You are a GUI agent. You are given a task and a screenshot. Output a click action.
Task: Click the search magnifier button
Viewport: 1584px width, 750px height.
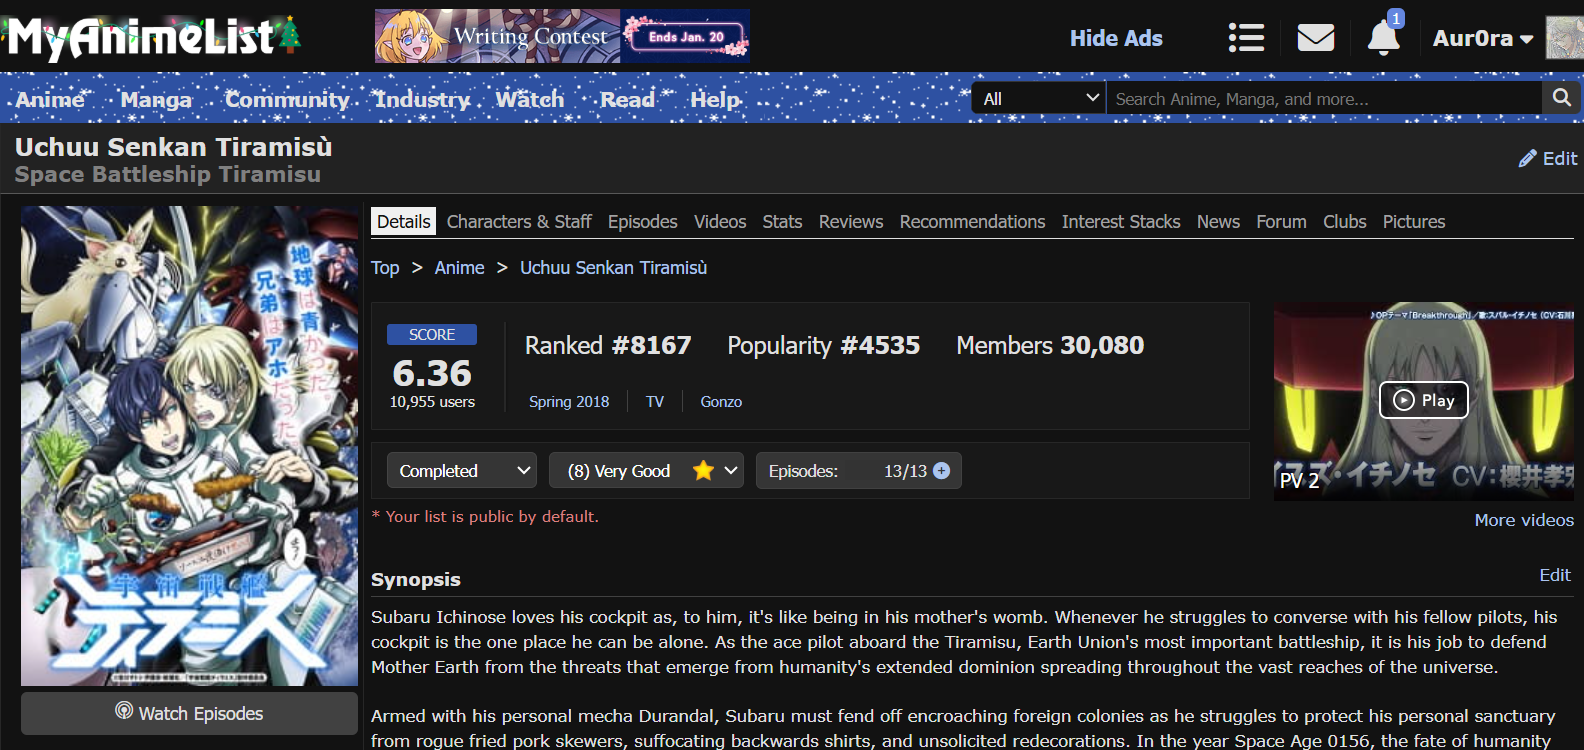click(x=1561, y=98)
